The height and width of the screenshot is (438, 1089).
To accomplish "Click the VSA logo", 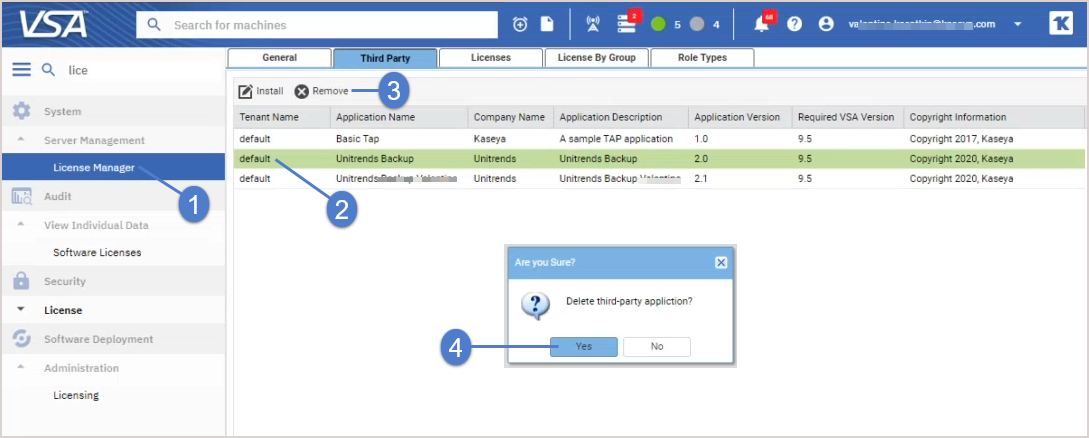I will coord(53,24).
